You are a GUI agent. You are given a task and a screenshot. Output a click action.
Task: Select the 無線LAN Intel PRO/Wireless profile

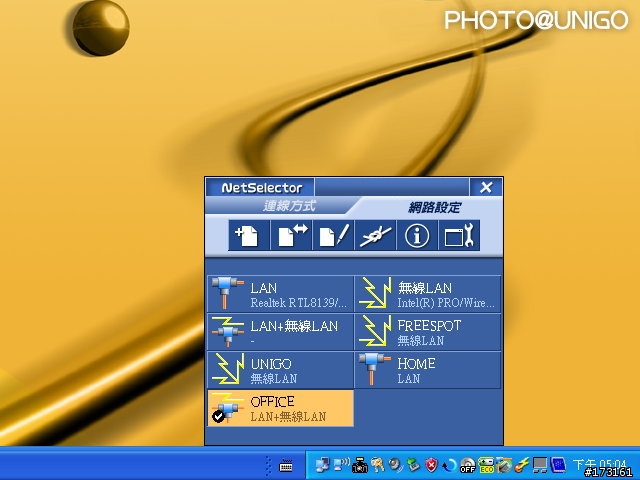(427, 294)
